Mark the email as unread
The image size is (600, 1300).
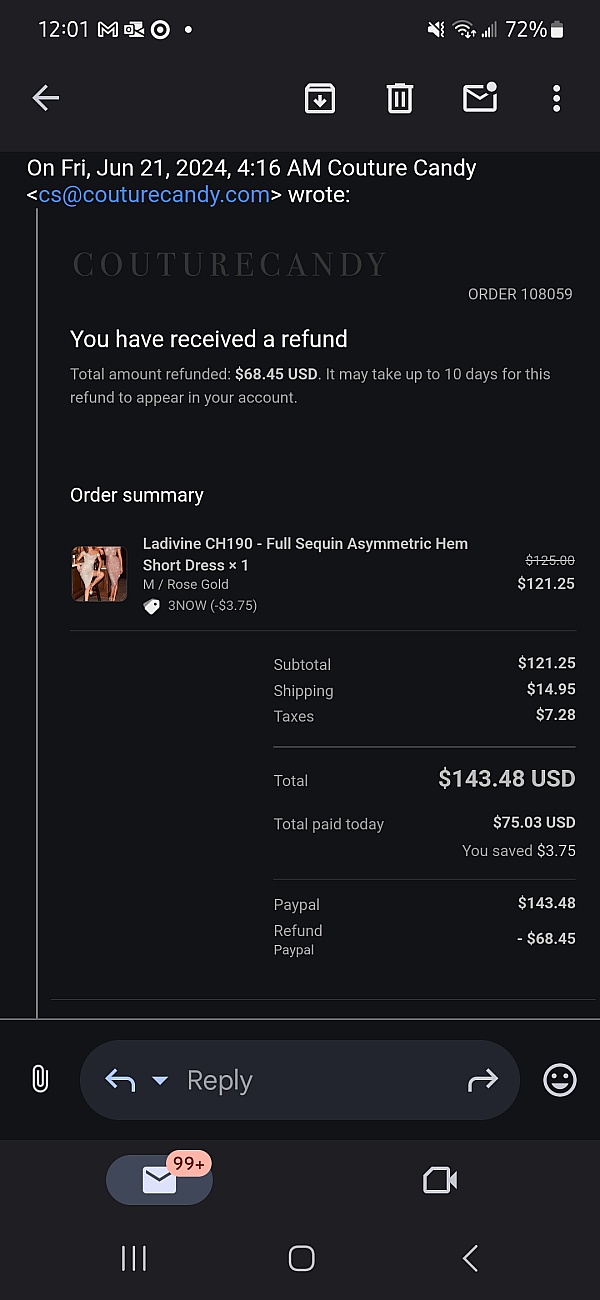pos(480,97)
